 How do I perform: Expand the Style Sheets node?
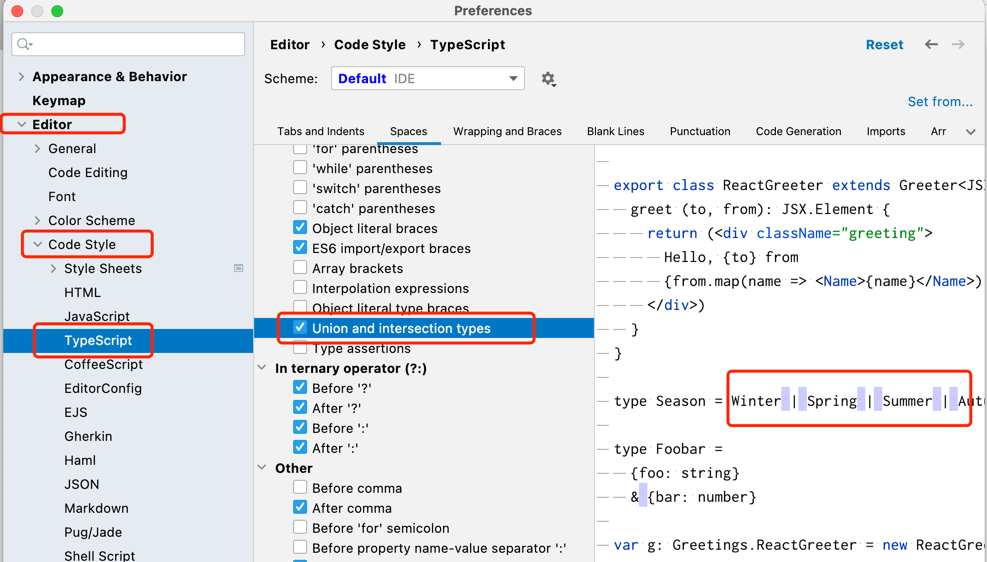click(x=53, y=268)
